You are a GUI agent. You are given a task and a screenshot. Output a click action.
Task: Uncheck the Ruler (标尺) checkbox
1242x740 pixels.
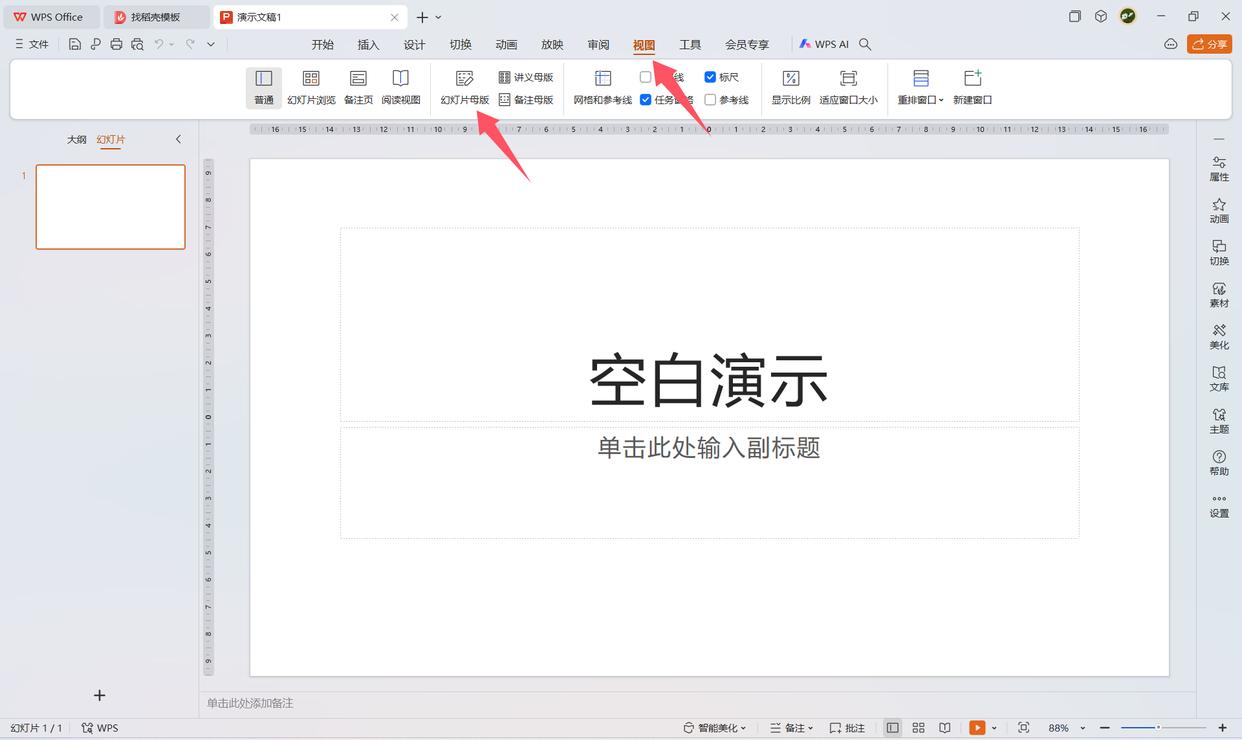[710, 77]
